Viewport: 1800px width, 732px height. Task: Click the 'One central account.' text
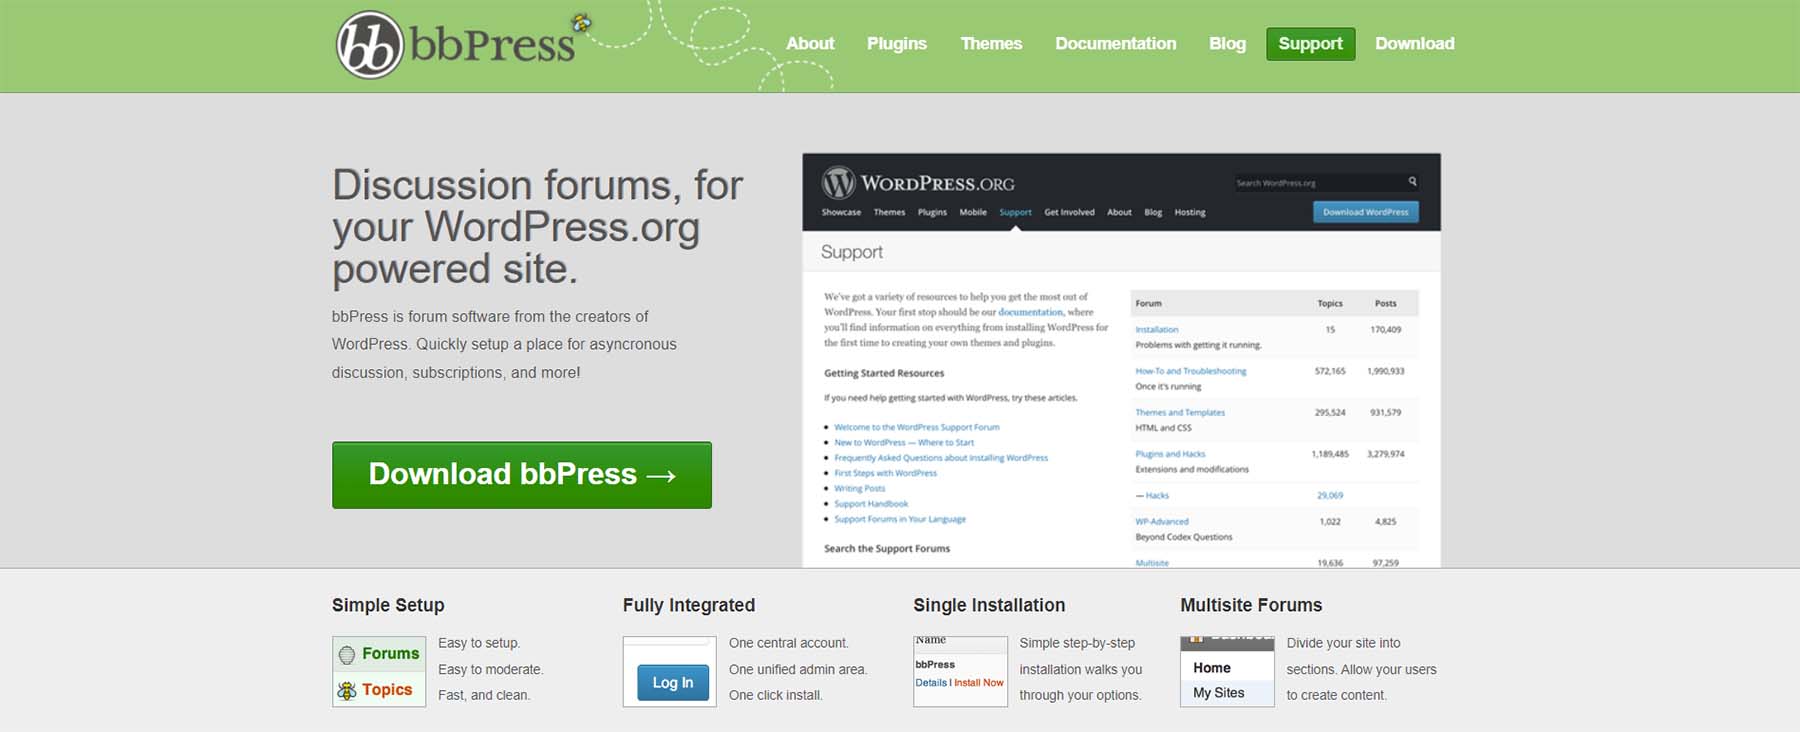coord(788,643)
